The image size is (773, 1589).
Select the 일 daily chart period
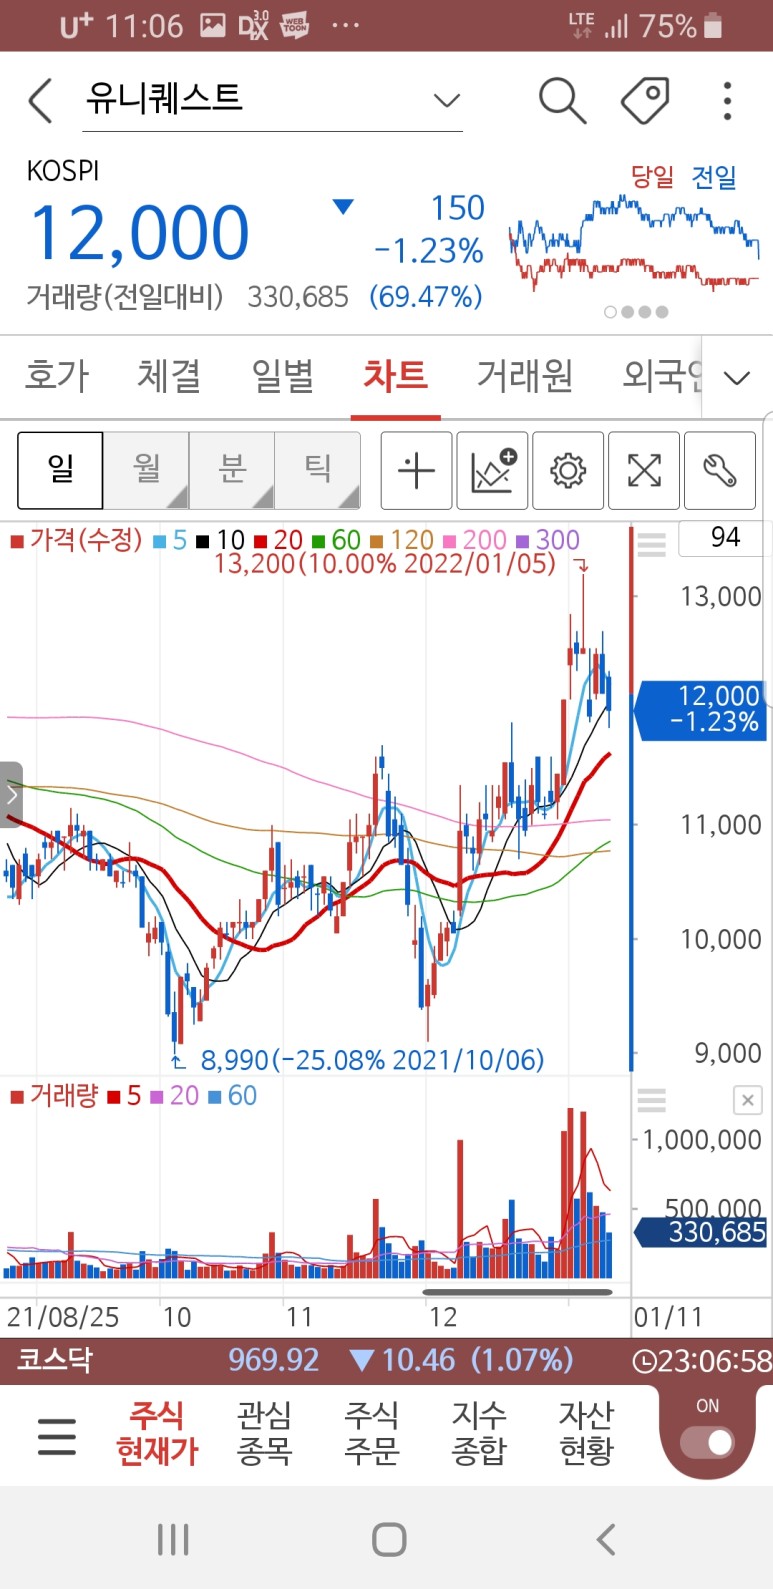tap(60, 470)
